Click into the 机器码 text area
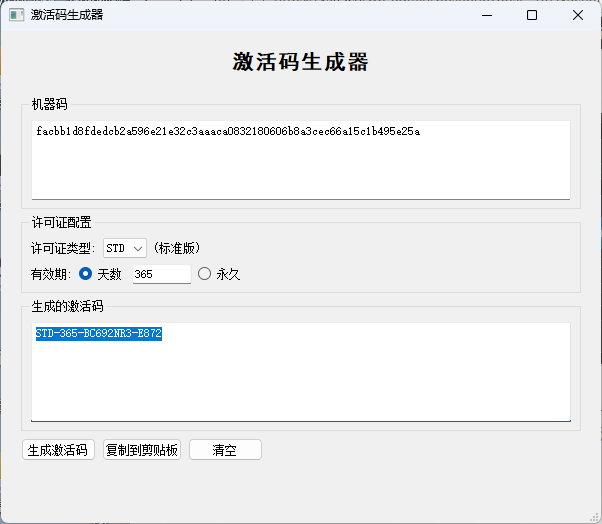602x524 pixels. pyautogui.click(x=301, y=160)
